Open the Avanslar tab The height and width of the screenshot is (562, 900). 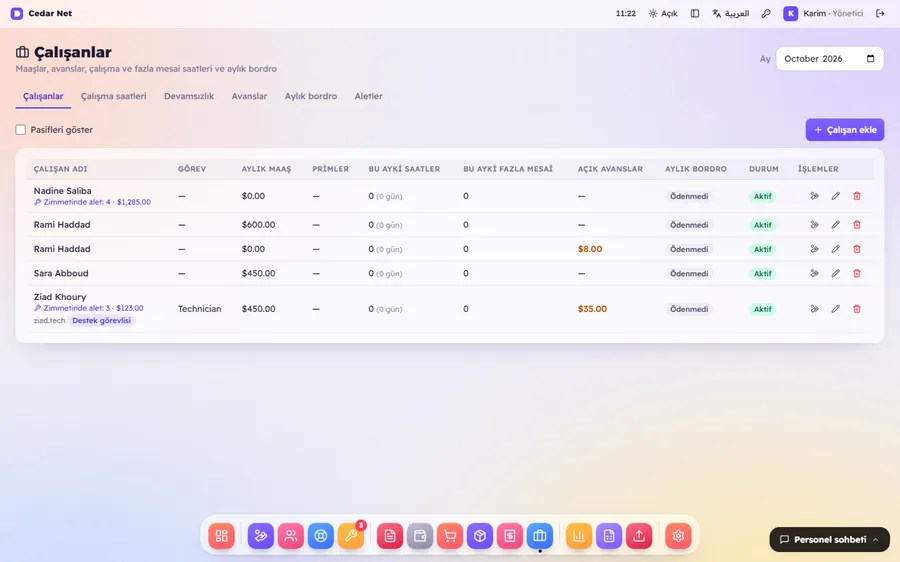coord(249,96)
